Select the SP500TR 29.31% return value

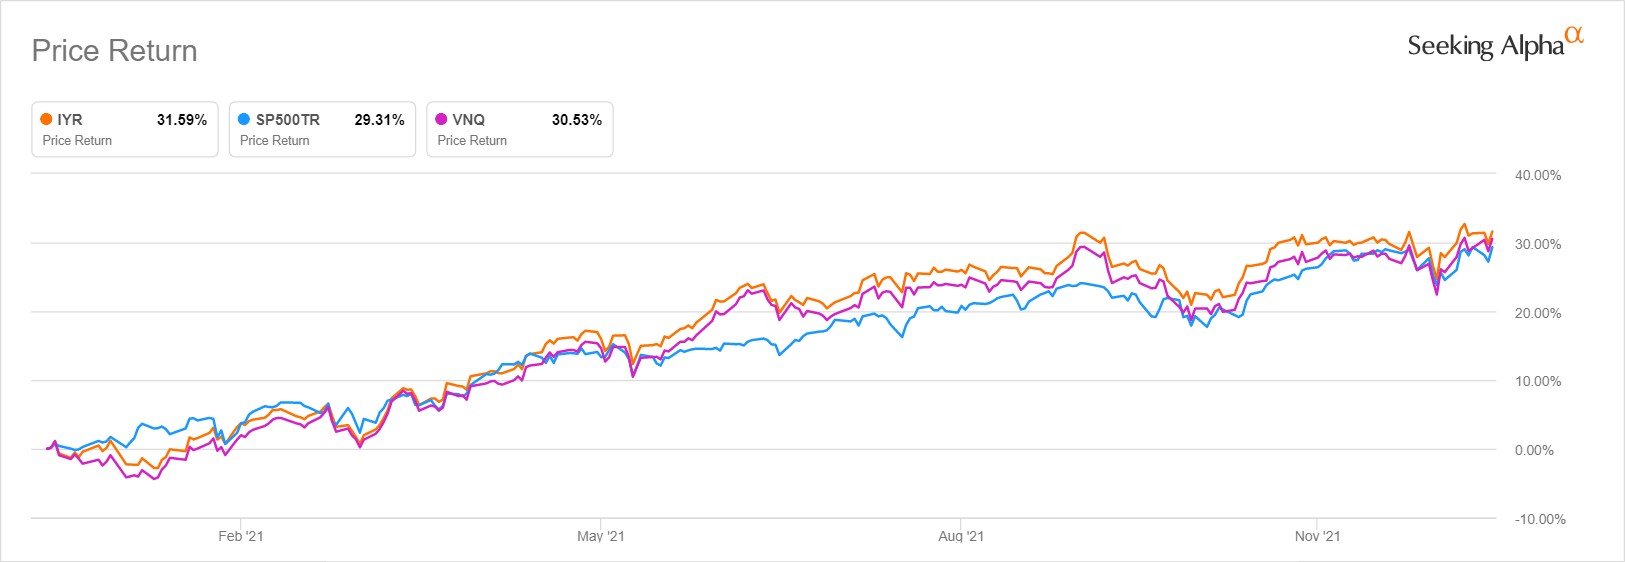pos(379,119)
